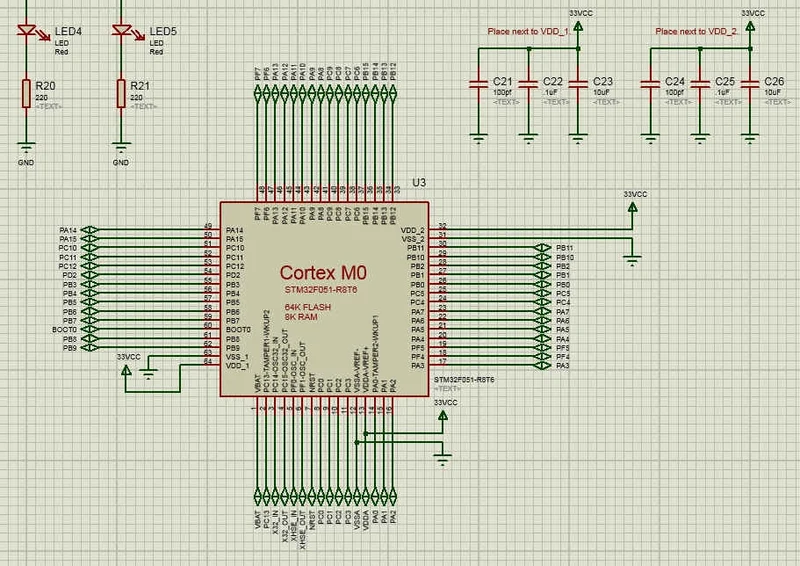Click the U3 reference designator
800x566 pixels.
pos(419,183)
